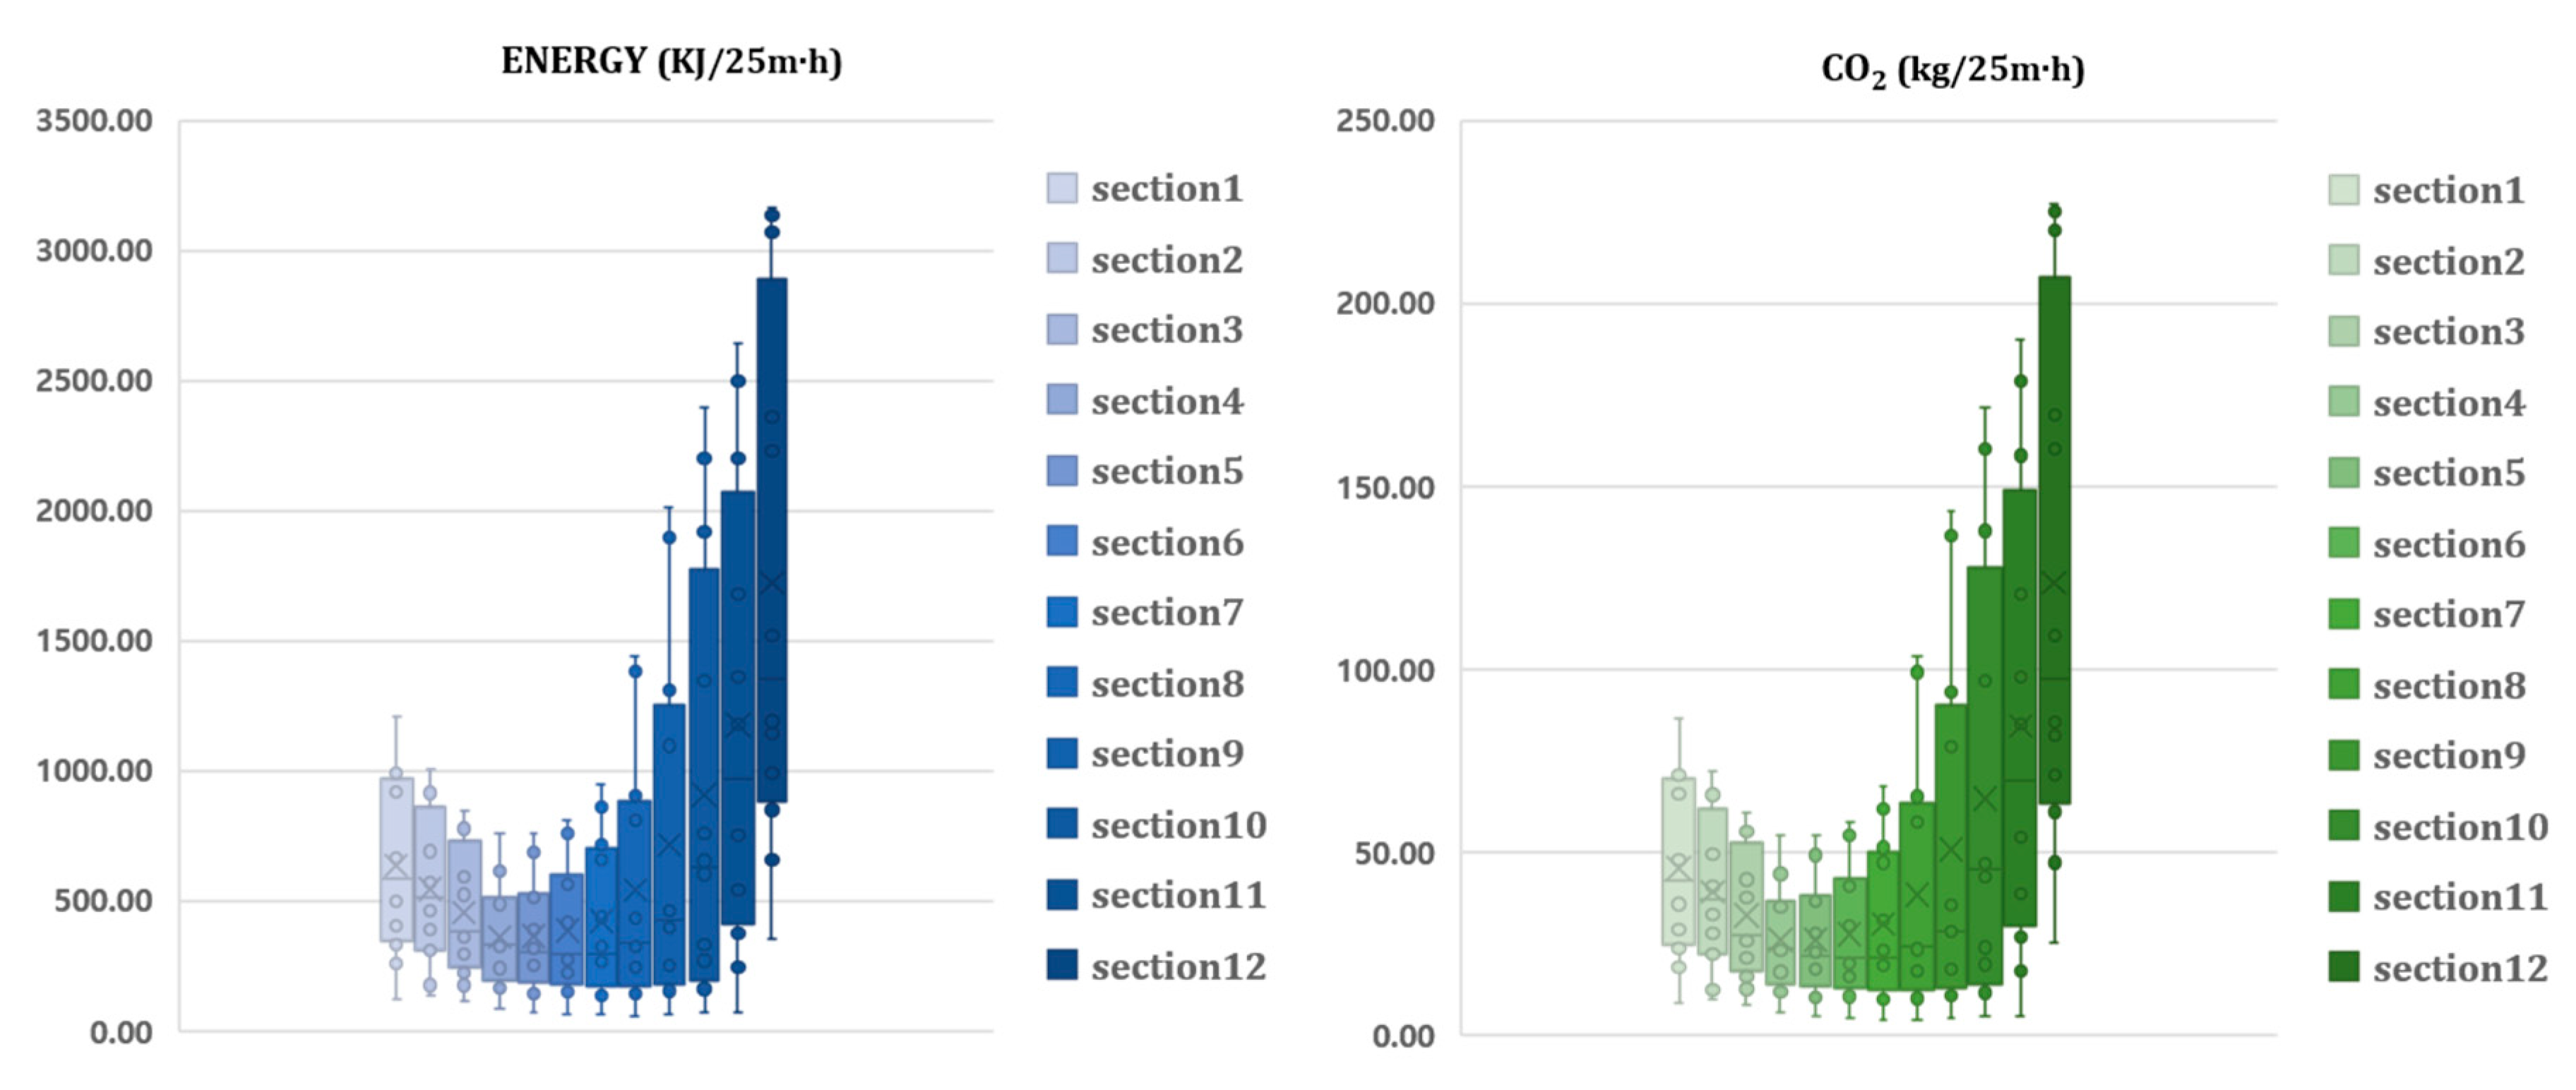Select the section3 label in ENERGY legend

pyautogui.click(x=1167, y=330)
